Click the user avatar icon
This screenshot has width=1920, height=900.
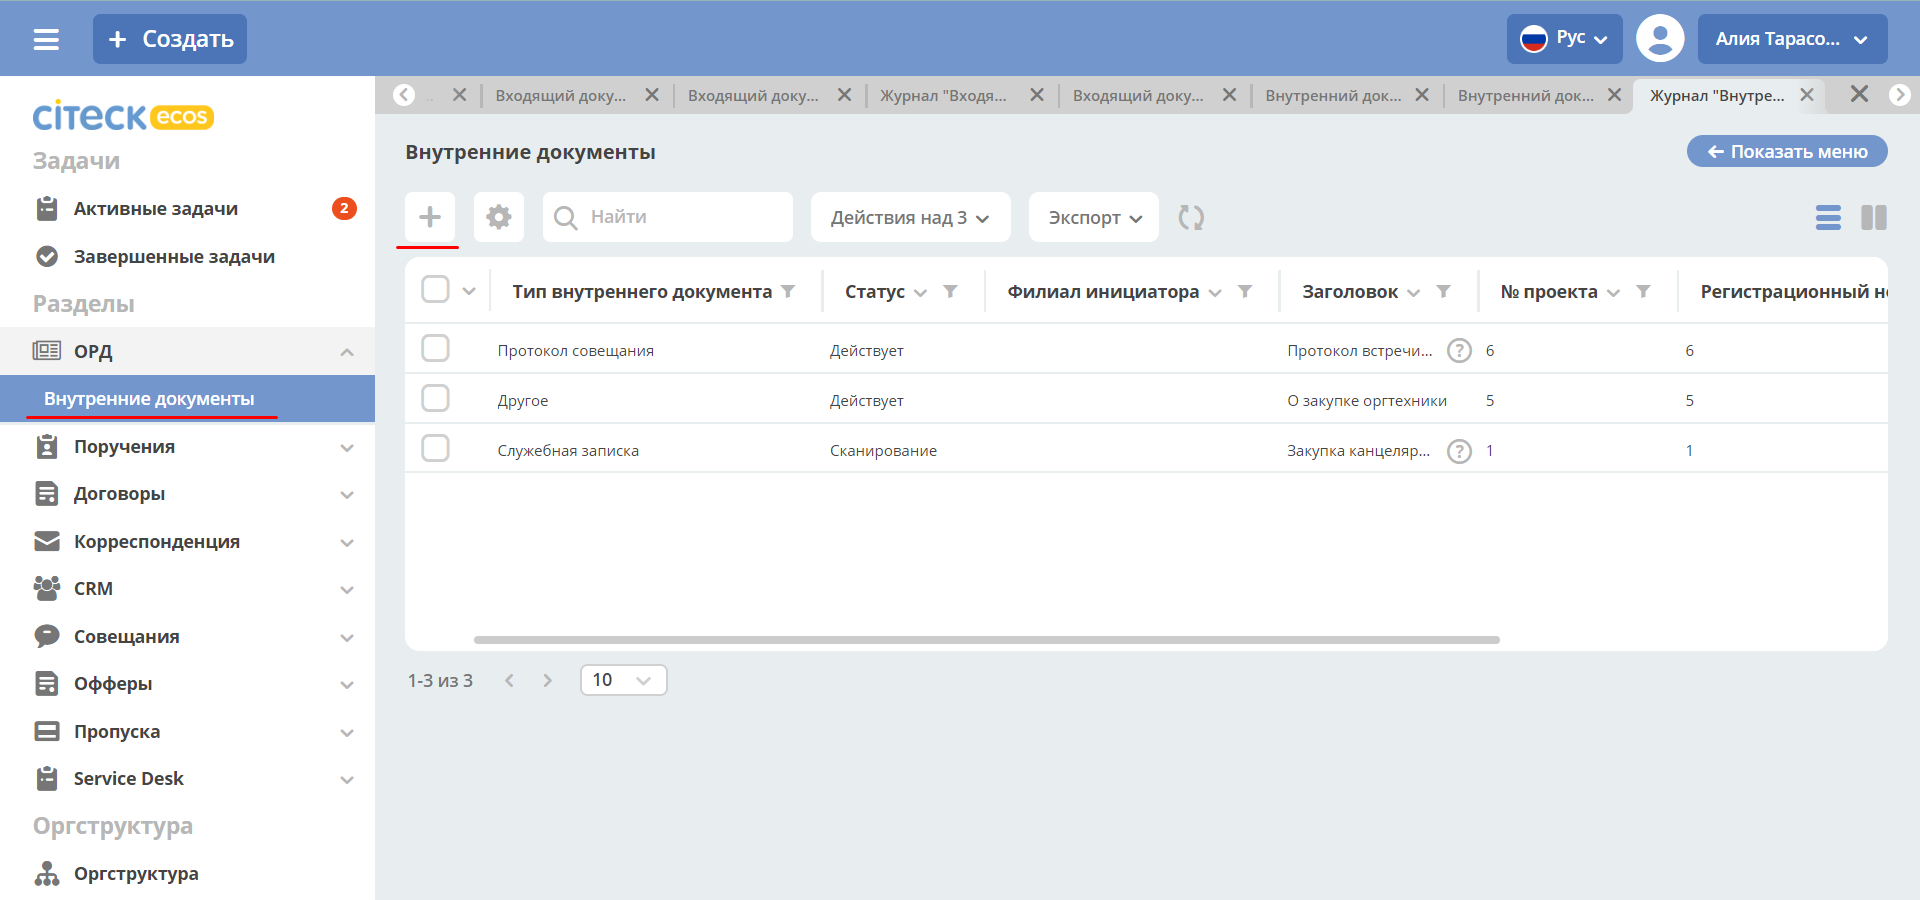[1660, 39]
